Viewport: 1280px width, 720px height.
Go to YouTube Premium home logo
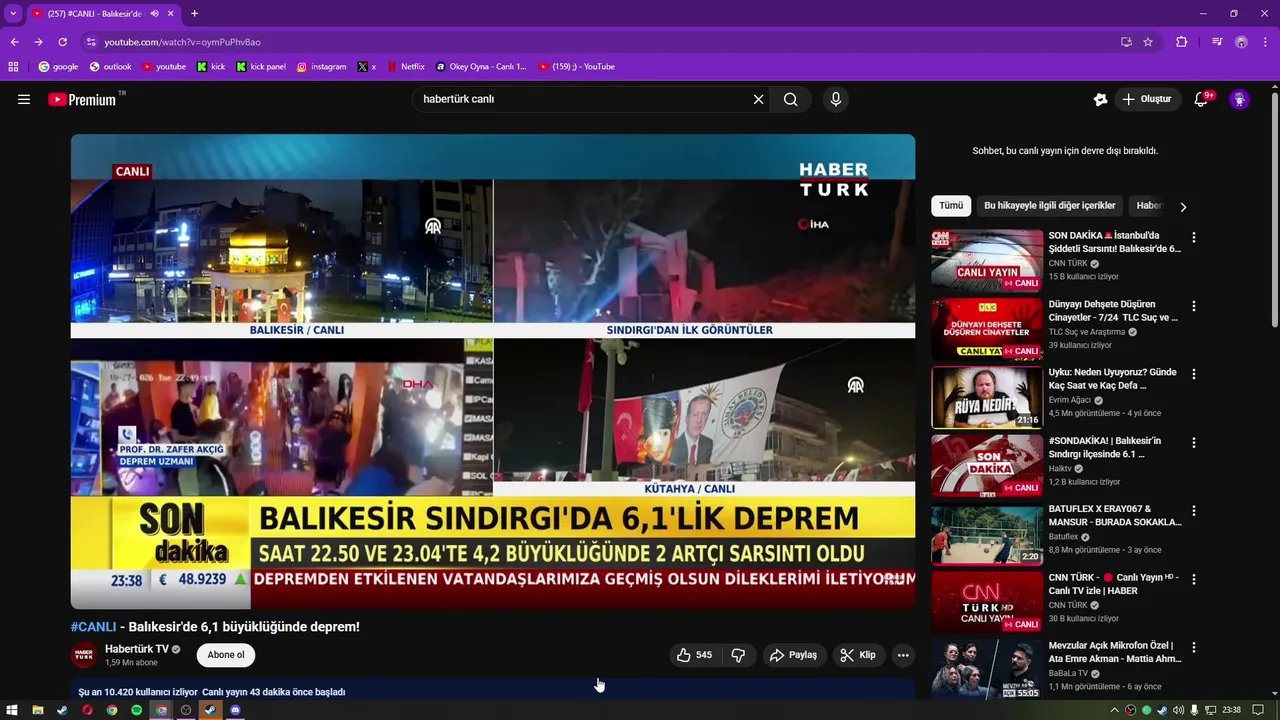click(x=82, y=99)
